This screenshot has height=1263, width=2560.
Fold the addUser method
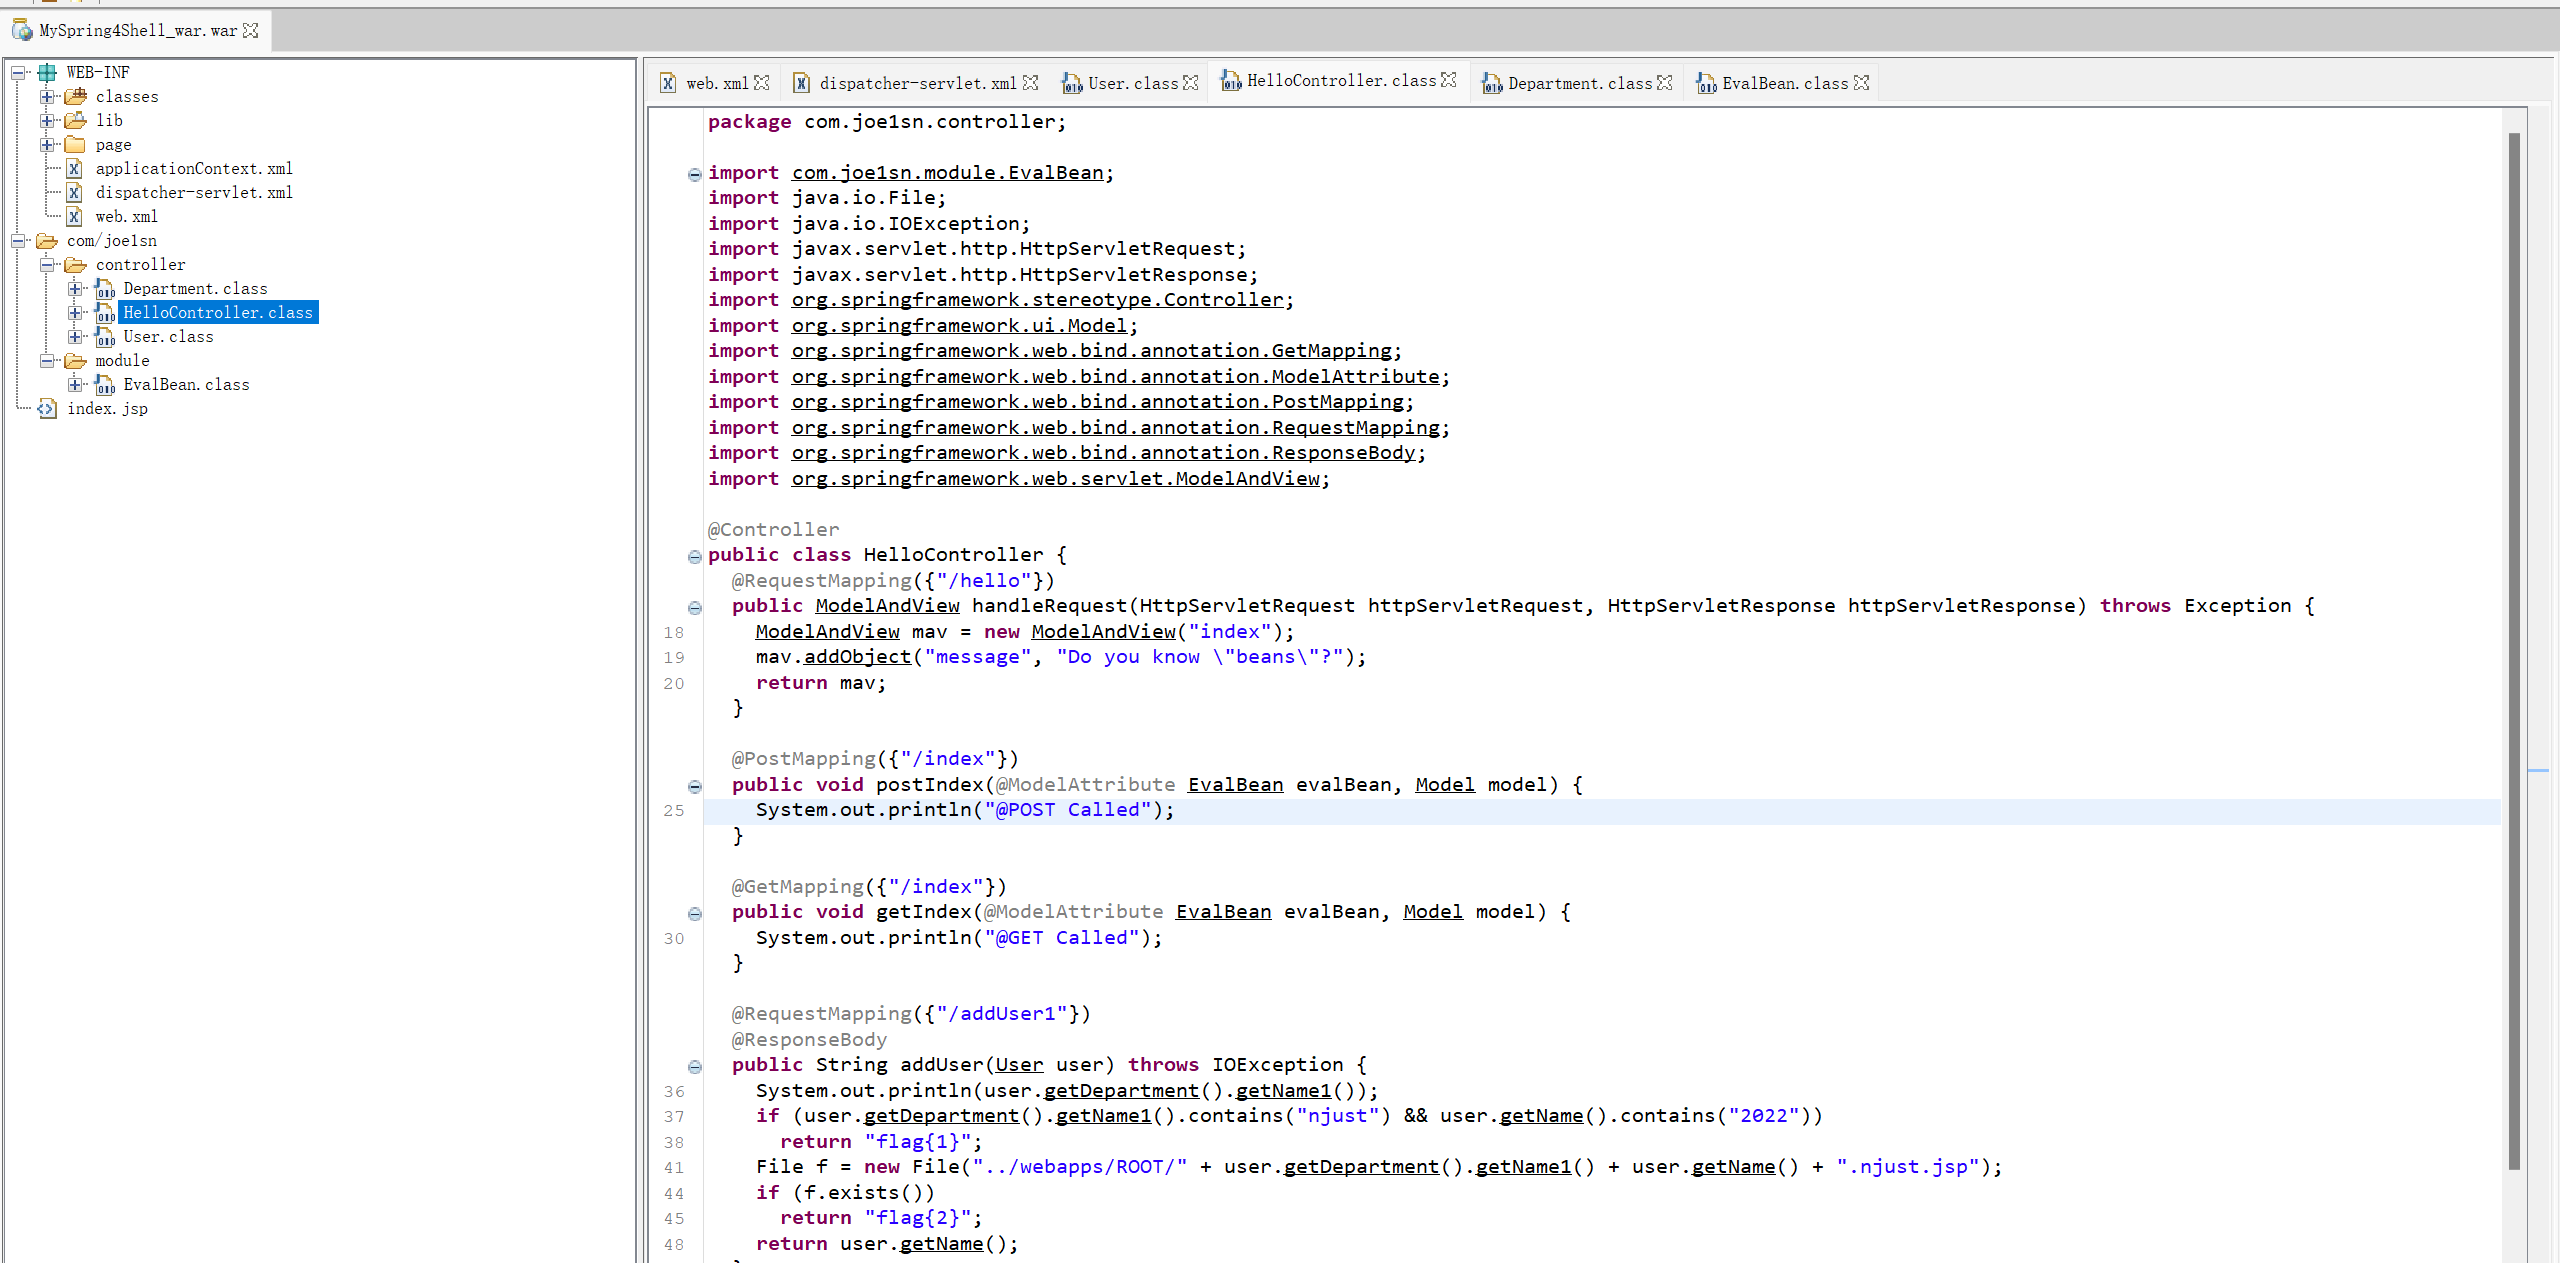[695, 1066]
